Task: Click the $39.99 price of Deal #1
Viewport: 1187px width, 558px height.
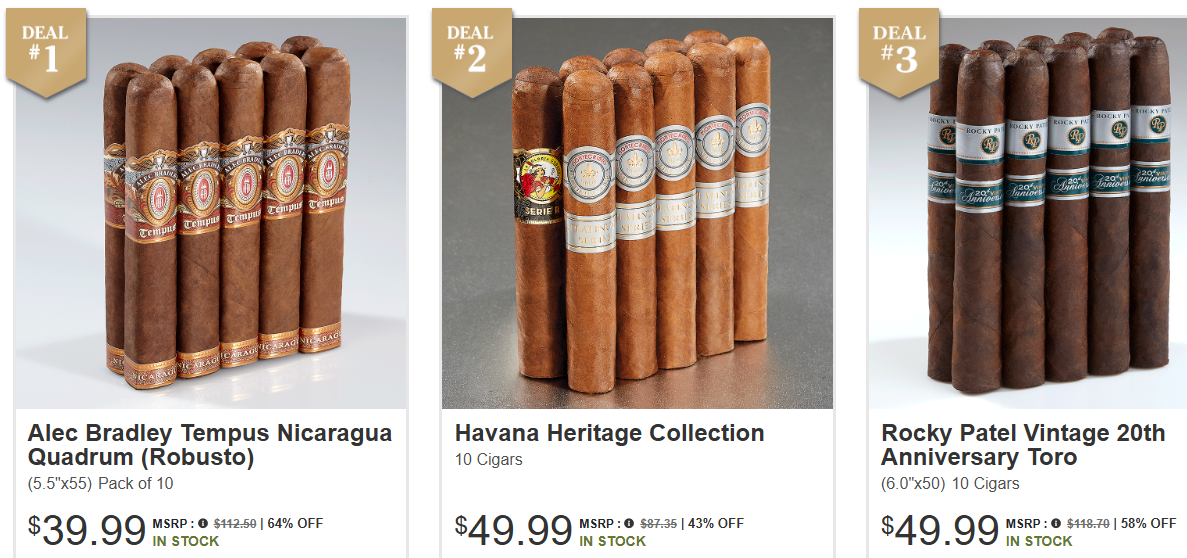Action: tap(86, 530)
